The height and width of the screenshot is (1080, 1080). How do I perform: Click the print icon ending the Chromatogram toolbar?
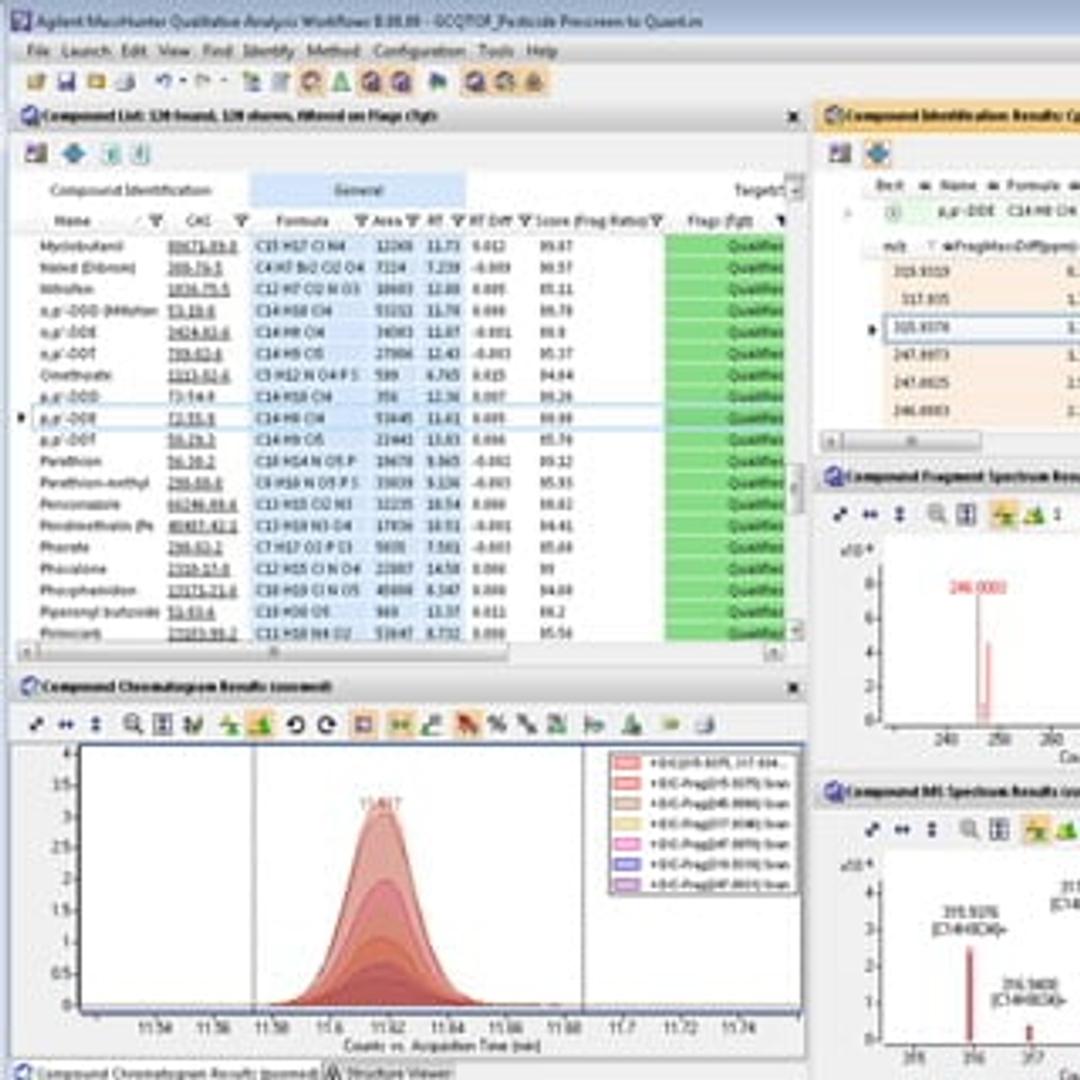(703, 725)
